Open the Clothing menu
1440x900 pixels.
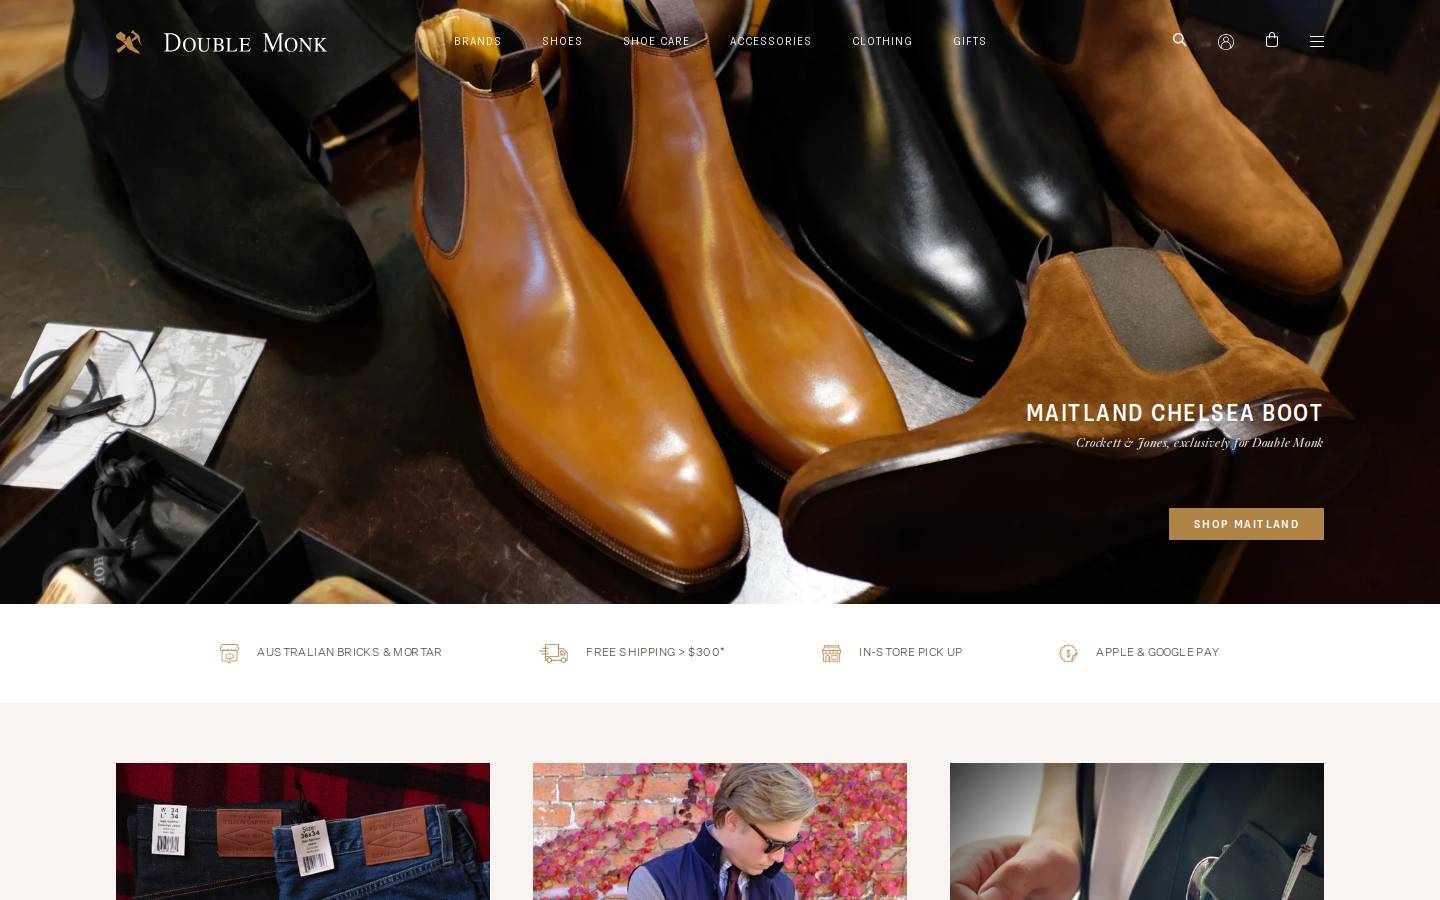click(x=882, y=41)
